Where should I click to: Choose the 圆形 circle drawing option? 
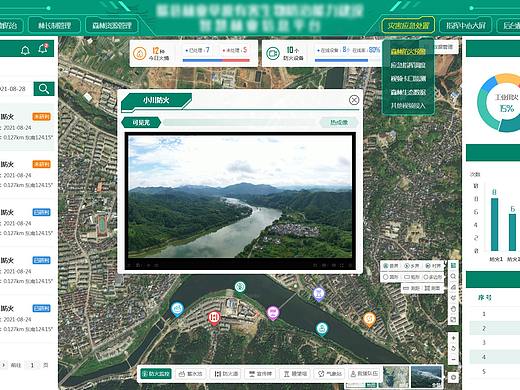[x=391, y=277]
